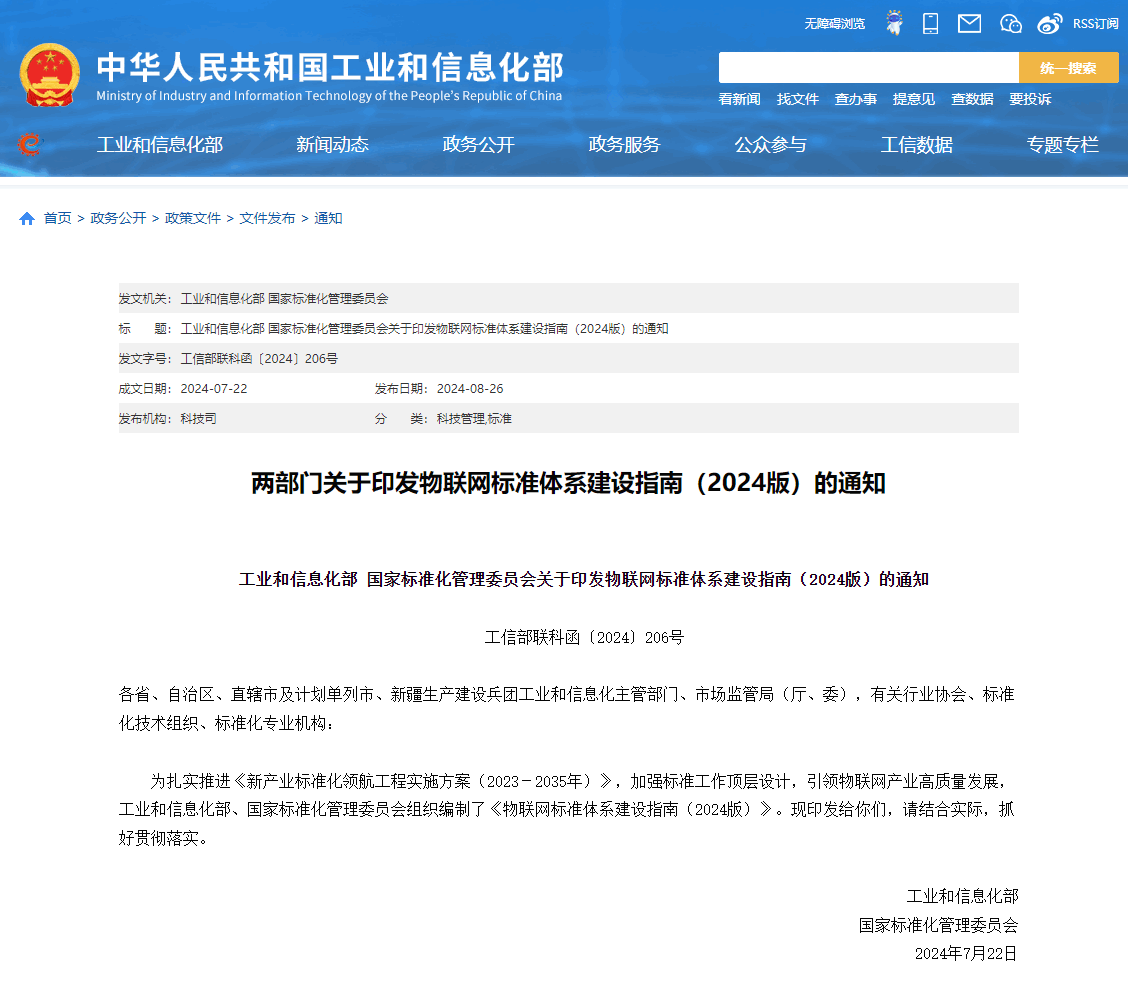
Task: Go to 首页 in the breadcrumb
Action: pos(58,219)
